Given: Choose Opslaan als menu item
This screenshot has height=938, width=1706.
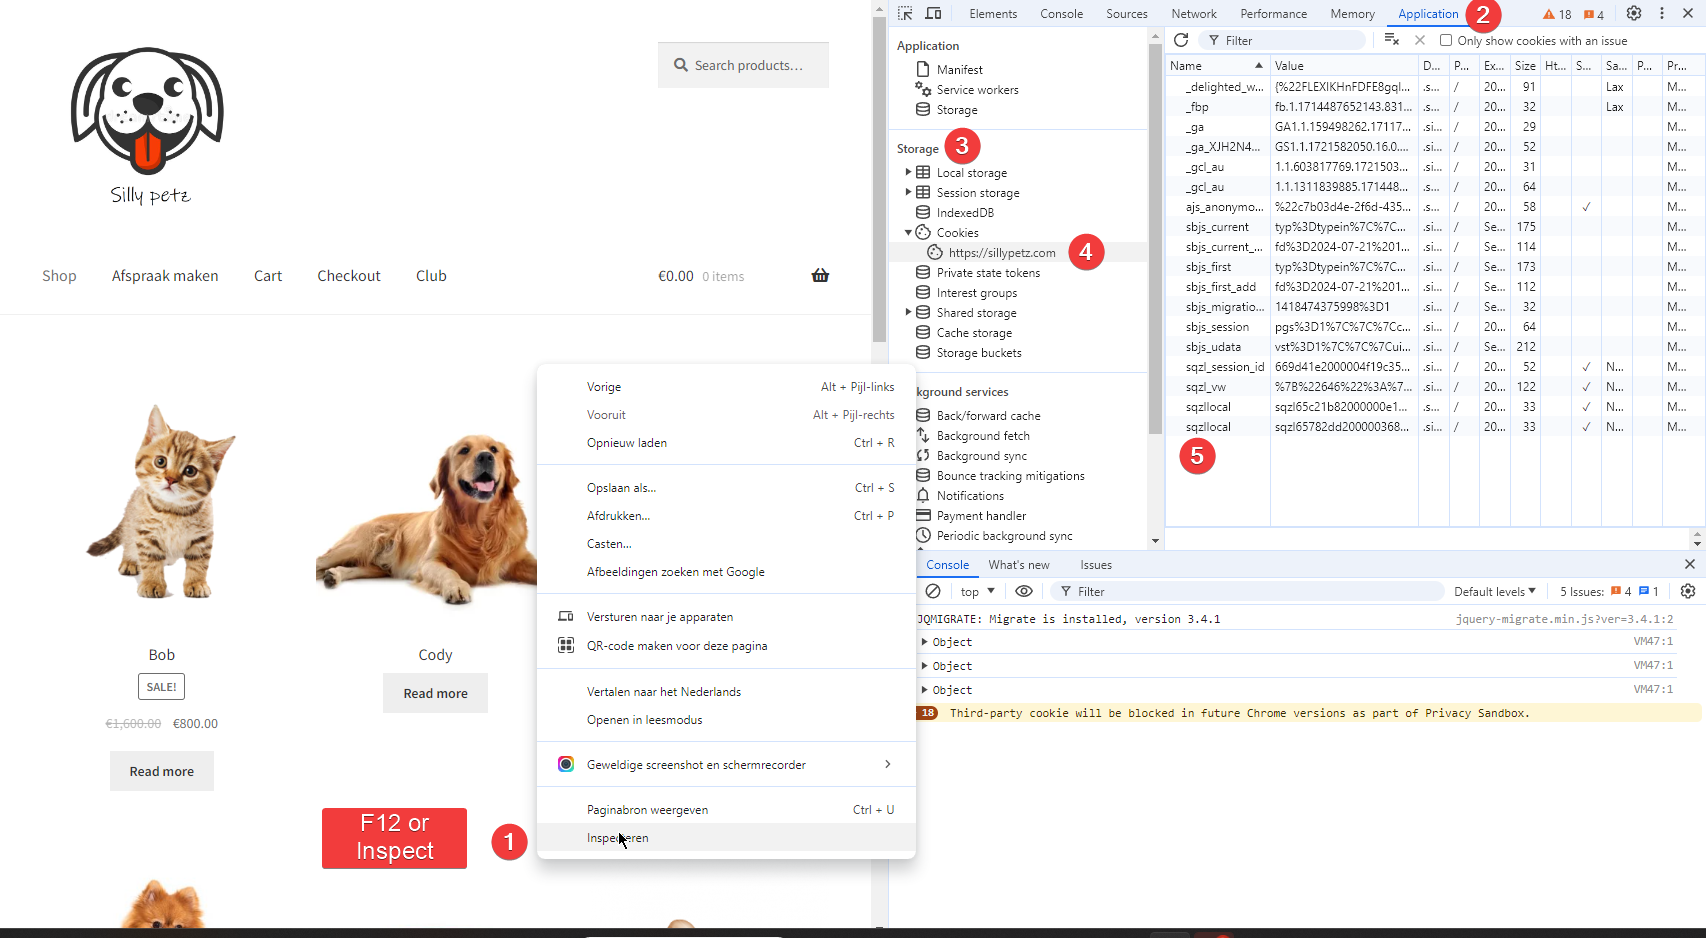Looking at the screenshot, I should pos(726,488).
